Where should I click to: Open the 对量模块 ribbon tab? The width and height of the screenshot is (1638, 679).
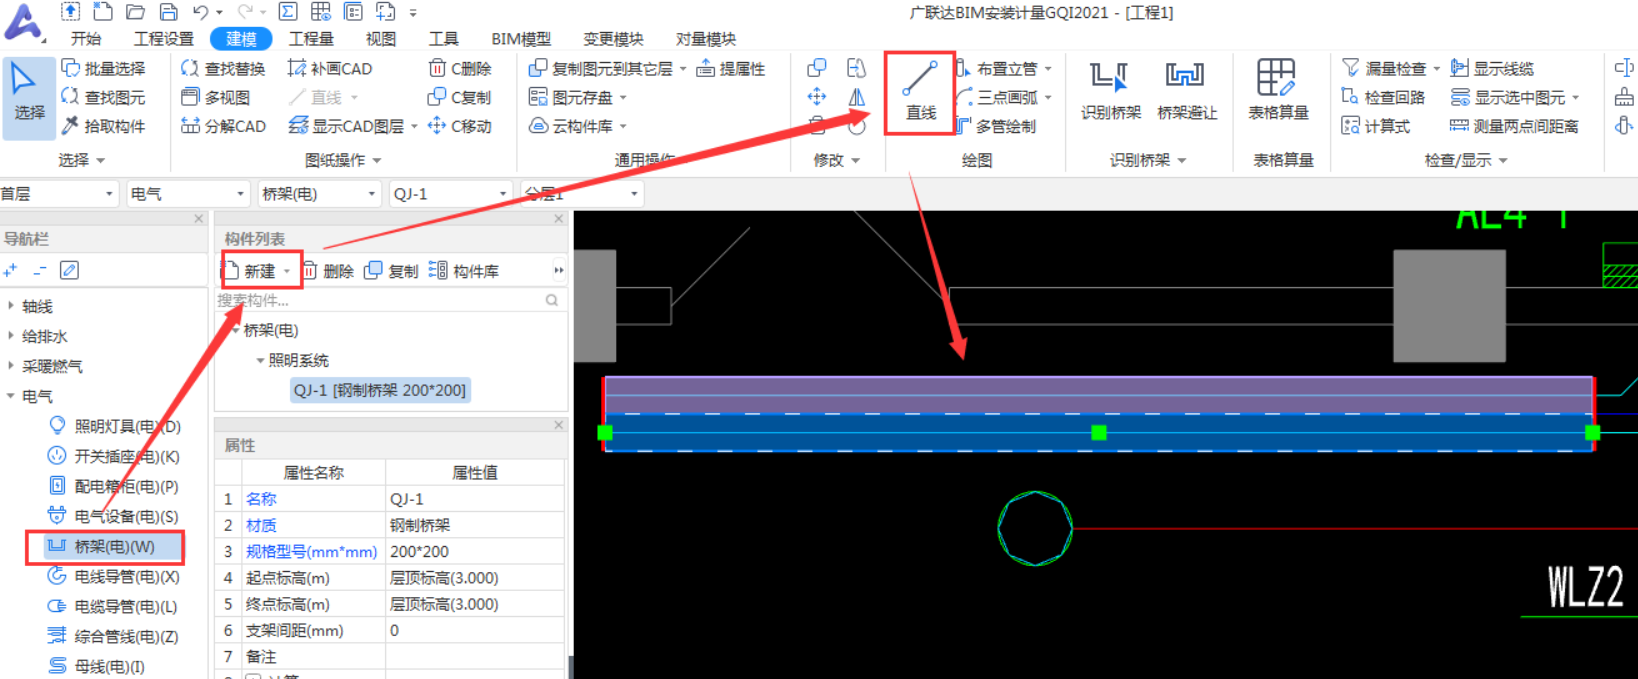[706, 39]
